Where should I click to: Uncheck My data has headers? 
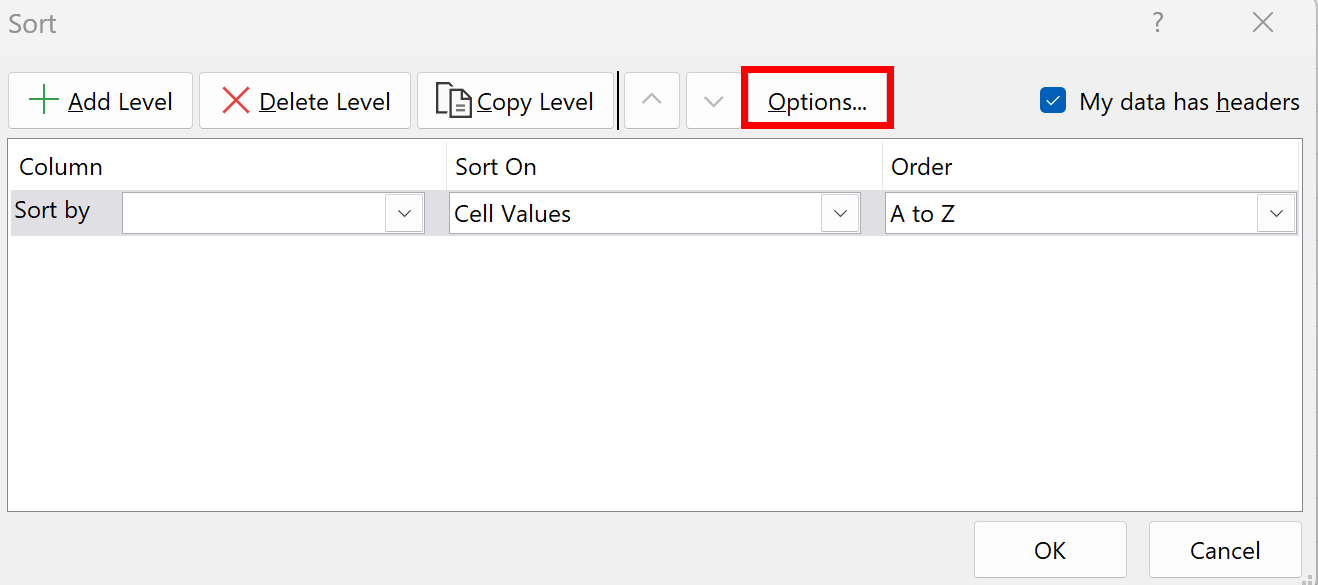pos(1052,100)
